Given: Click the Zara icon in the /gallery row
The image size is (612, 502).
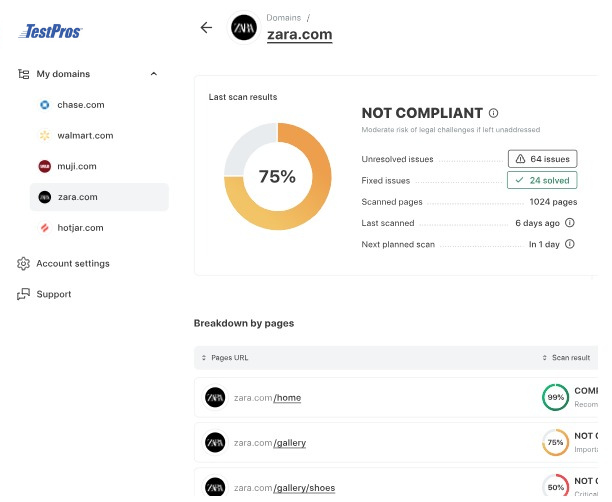Looking at the screenshot, I should [x=215, y=443].
